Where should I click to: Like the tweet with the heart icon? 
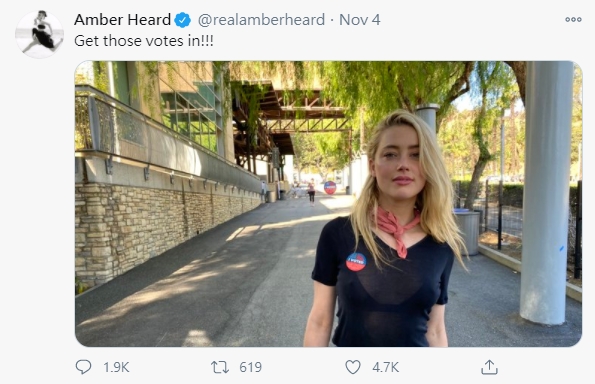[x=353, y=367]
